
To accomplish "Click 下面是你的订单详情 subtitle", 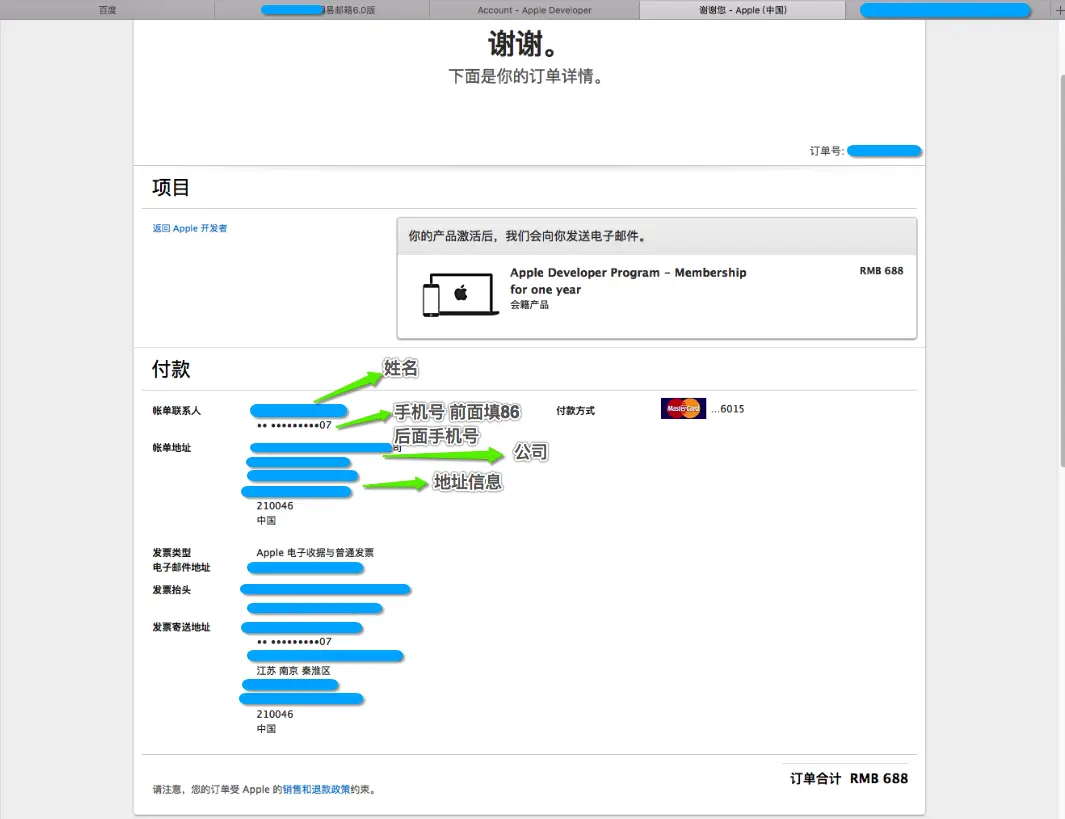I will pyautogui.click(x=526, y=76).
